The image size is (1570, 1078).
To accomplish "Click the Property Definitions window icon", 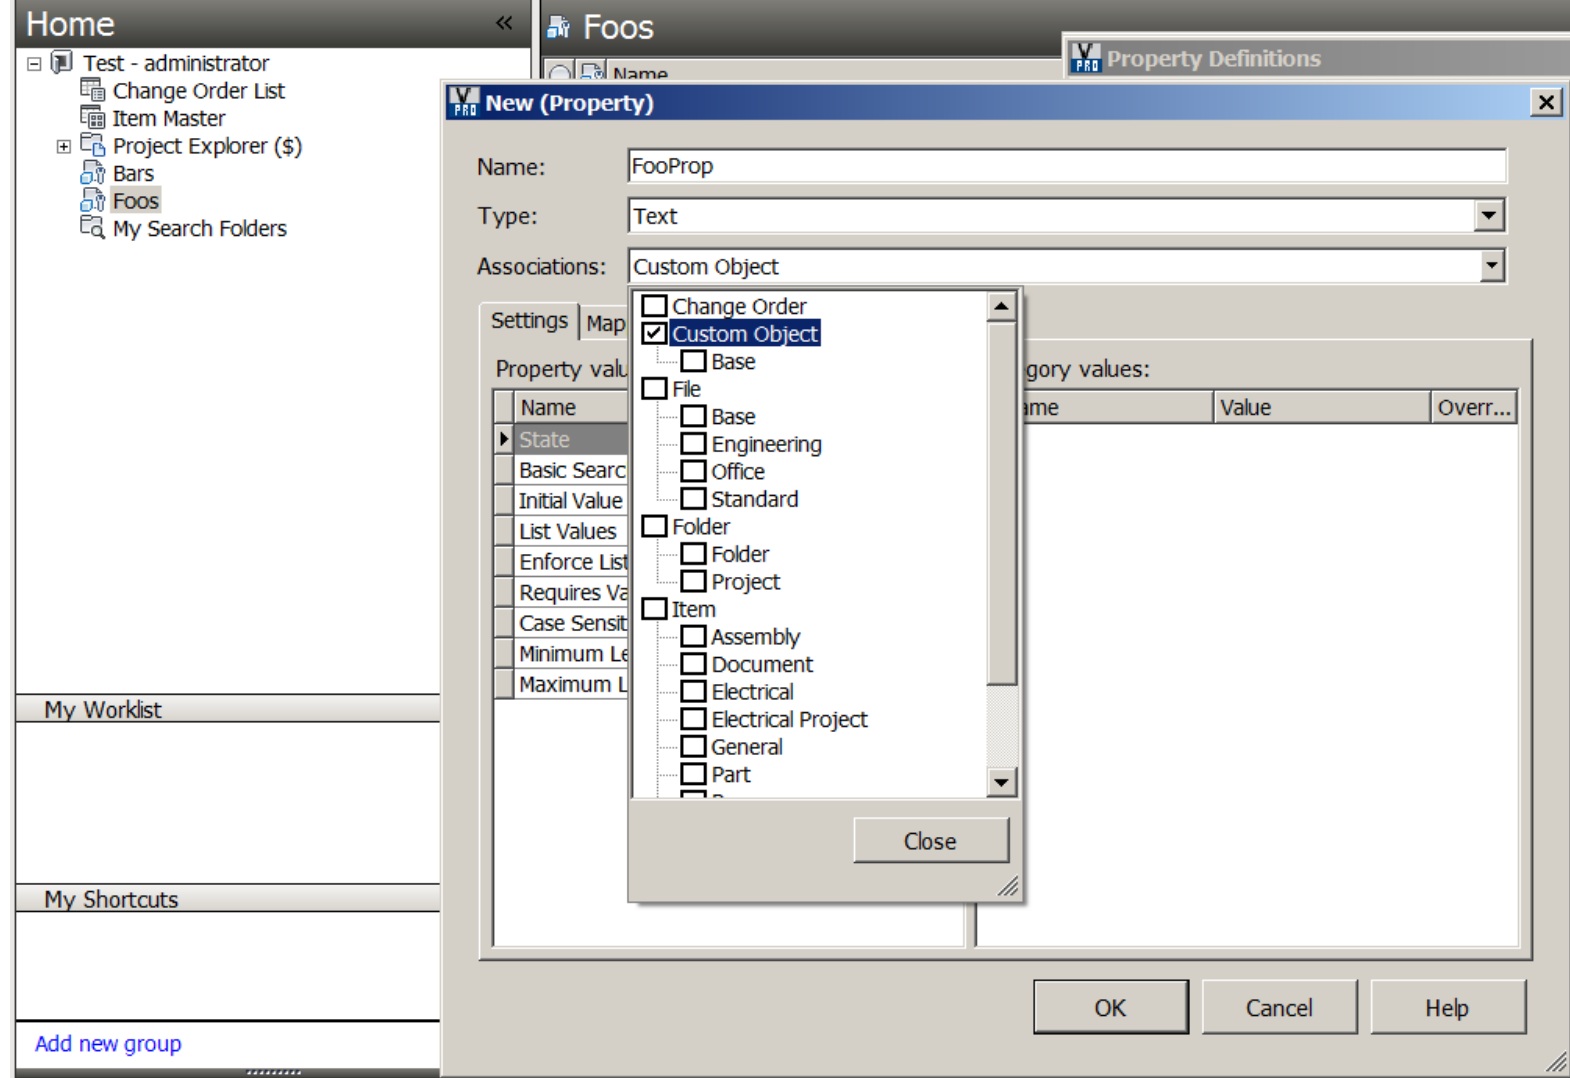I will [x=1086, y=58].
